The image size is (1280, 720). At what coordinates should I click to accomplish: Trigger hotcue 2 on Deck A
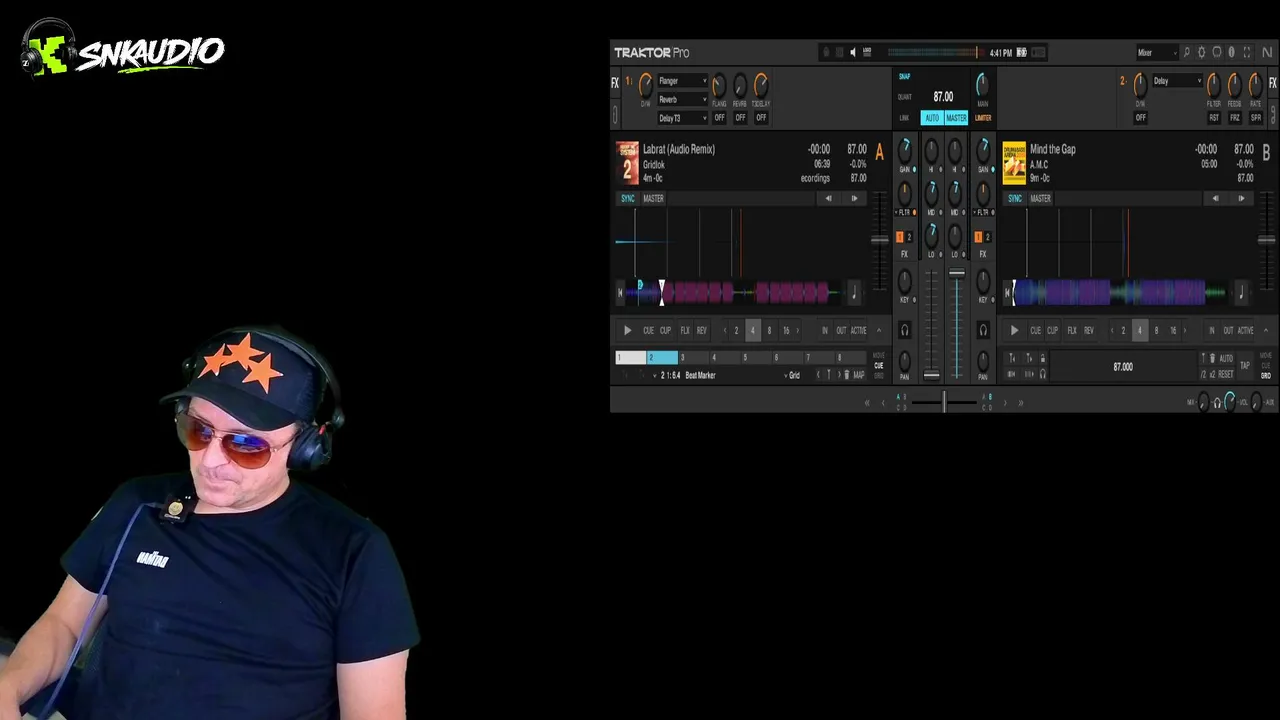point(662,358)
